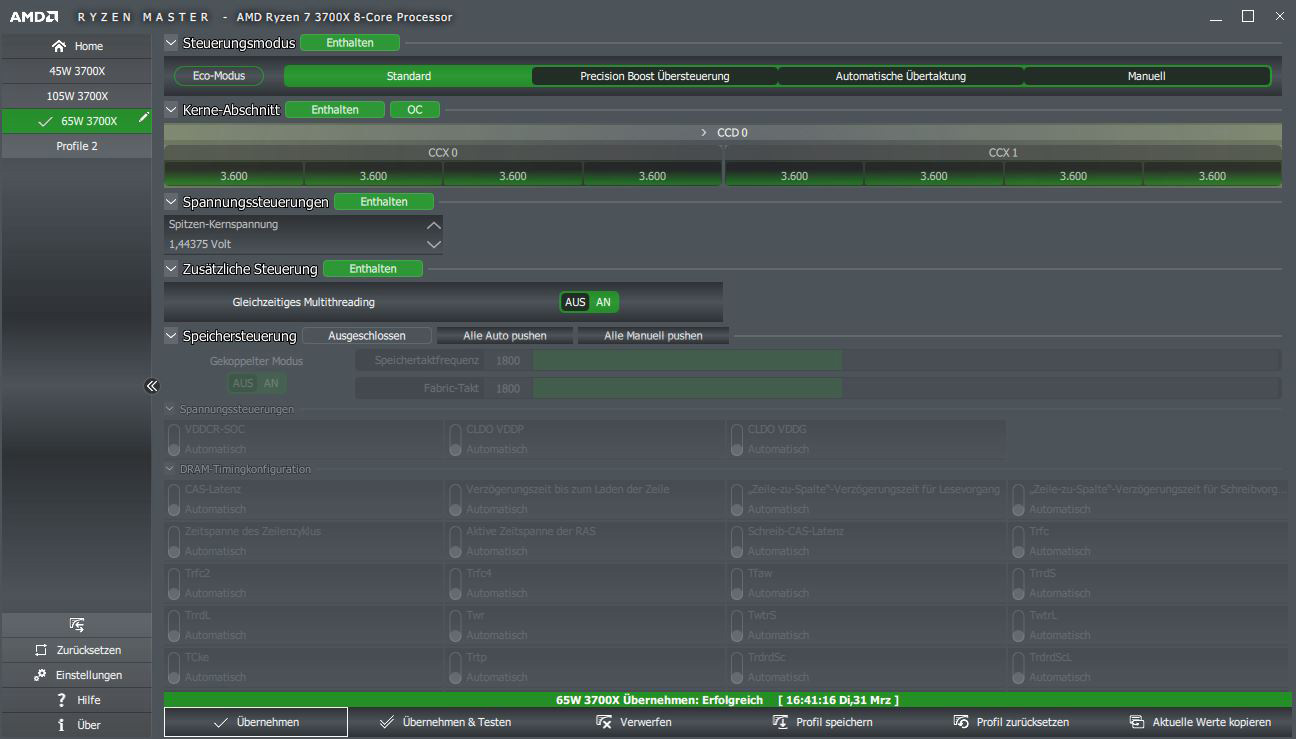Collapse the Speichersteuerung section

[x=171, y=336]
